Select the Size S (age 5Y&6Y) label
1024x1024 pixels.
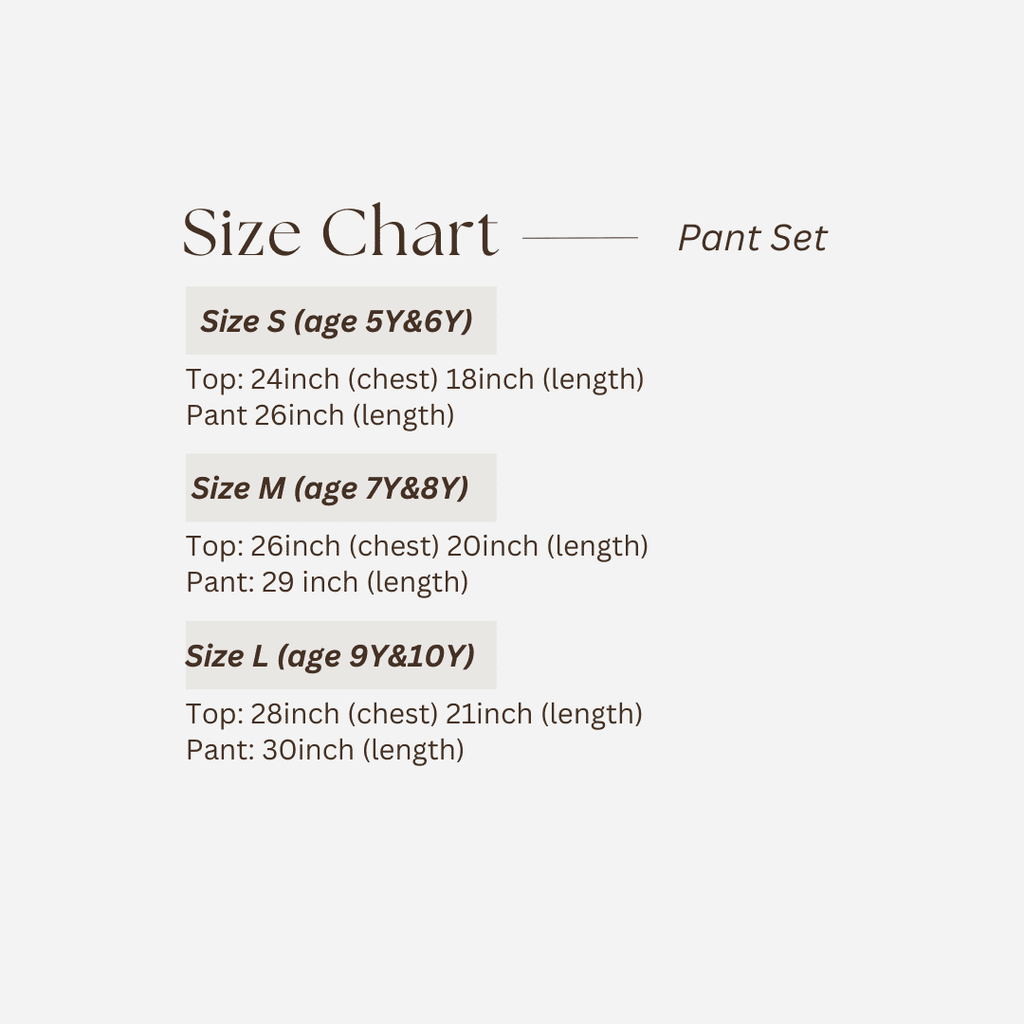pyautogui.click(x=337, y=321)
